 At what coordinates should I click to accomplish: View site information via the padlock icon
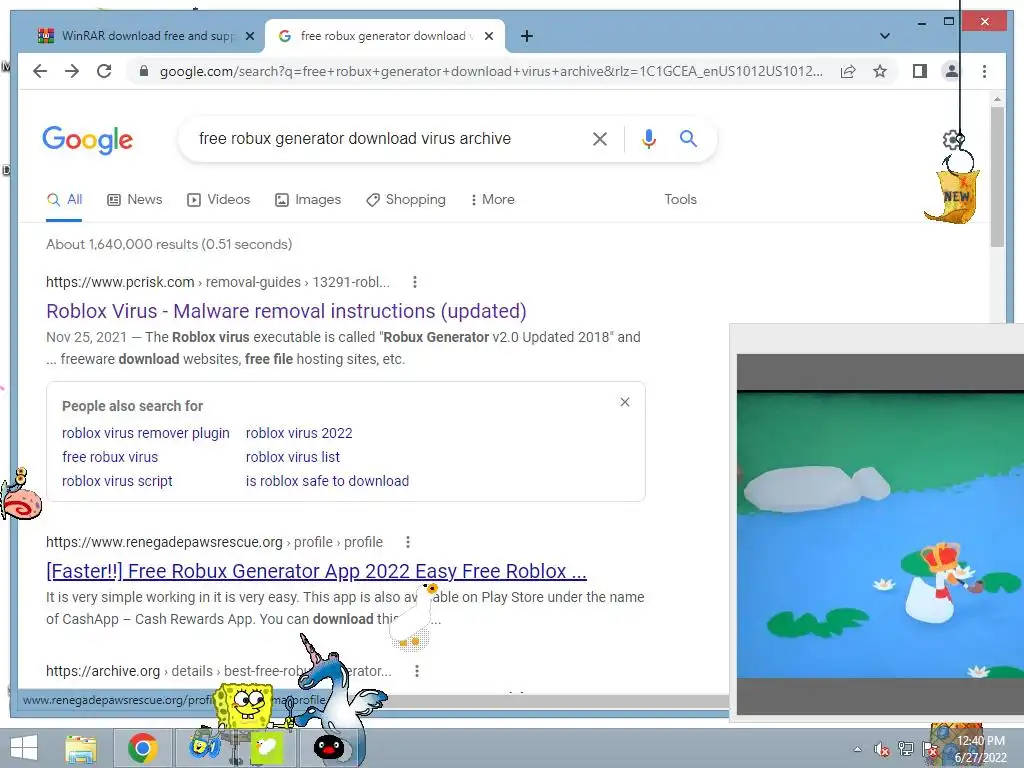point(144,71)
